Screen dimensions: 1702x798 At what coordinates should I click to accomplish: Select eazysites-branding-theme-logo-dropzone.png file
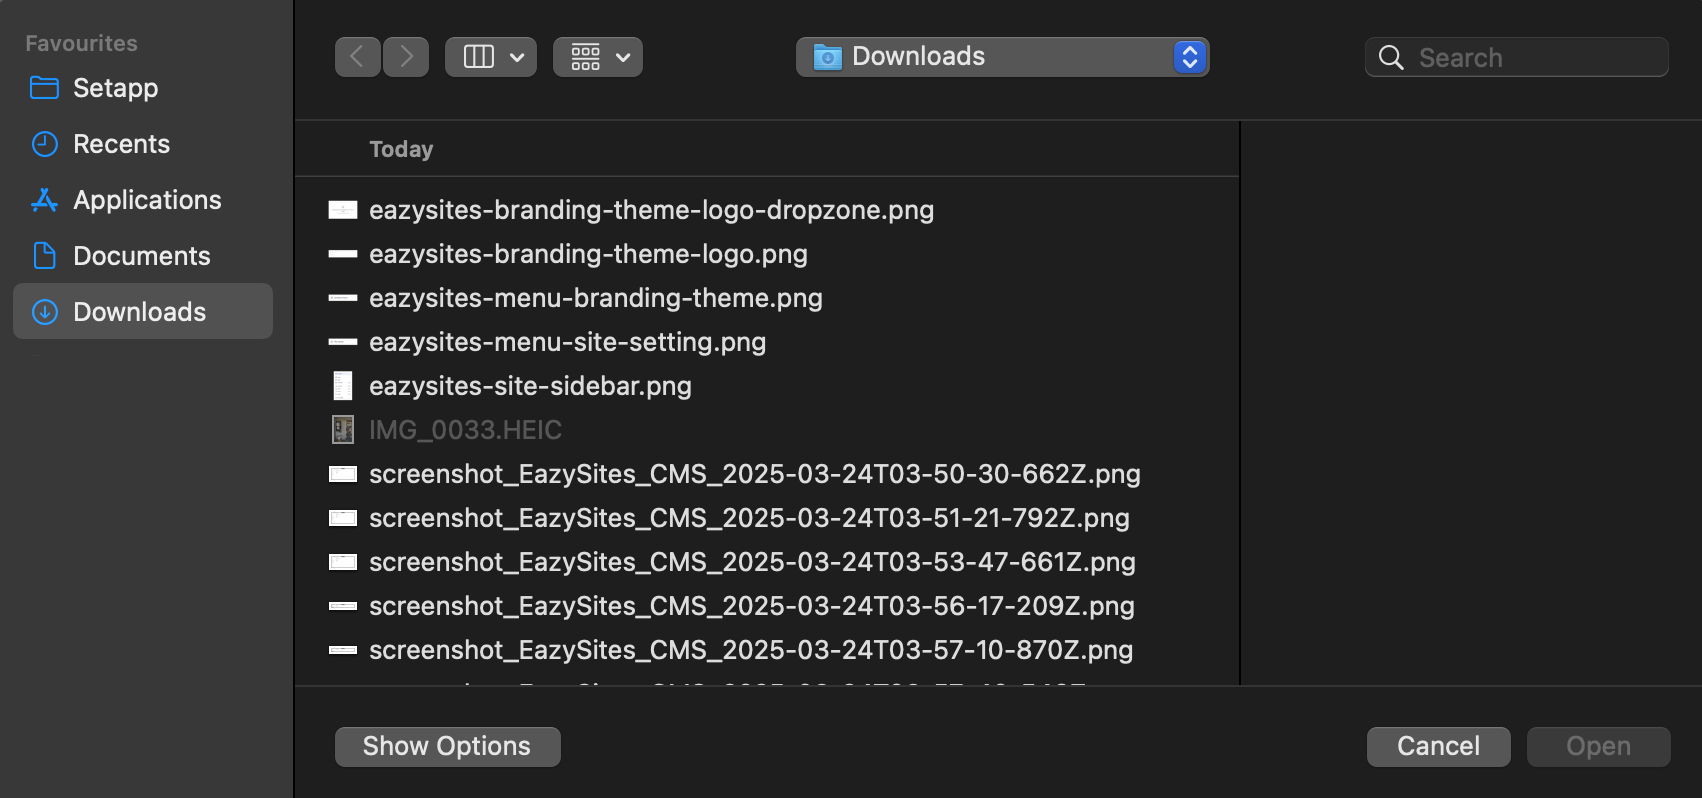[x=651, y=210]
